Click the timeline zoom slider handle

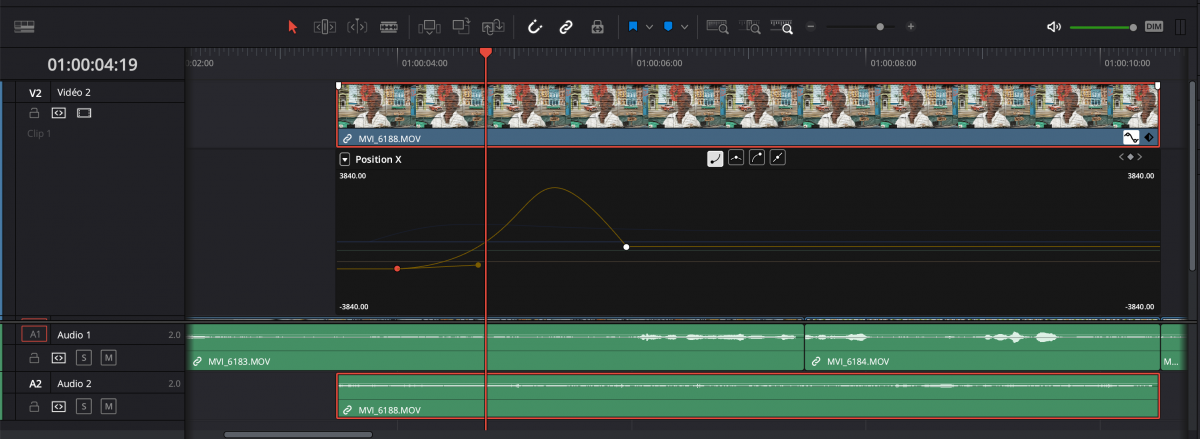[880, 27]
